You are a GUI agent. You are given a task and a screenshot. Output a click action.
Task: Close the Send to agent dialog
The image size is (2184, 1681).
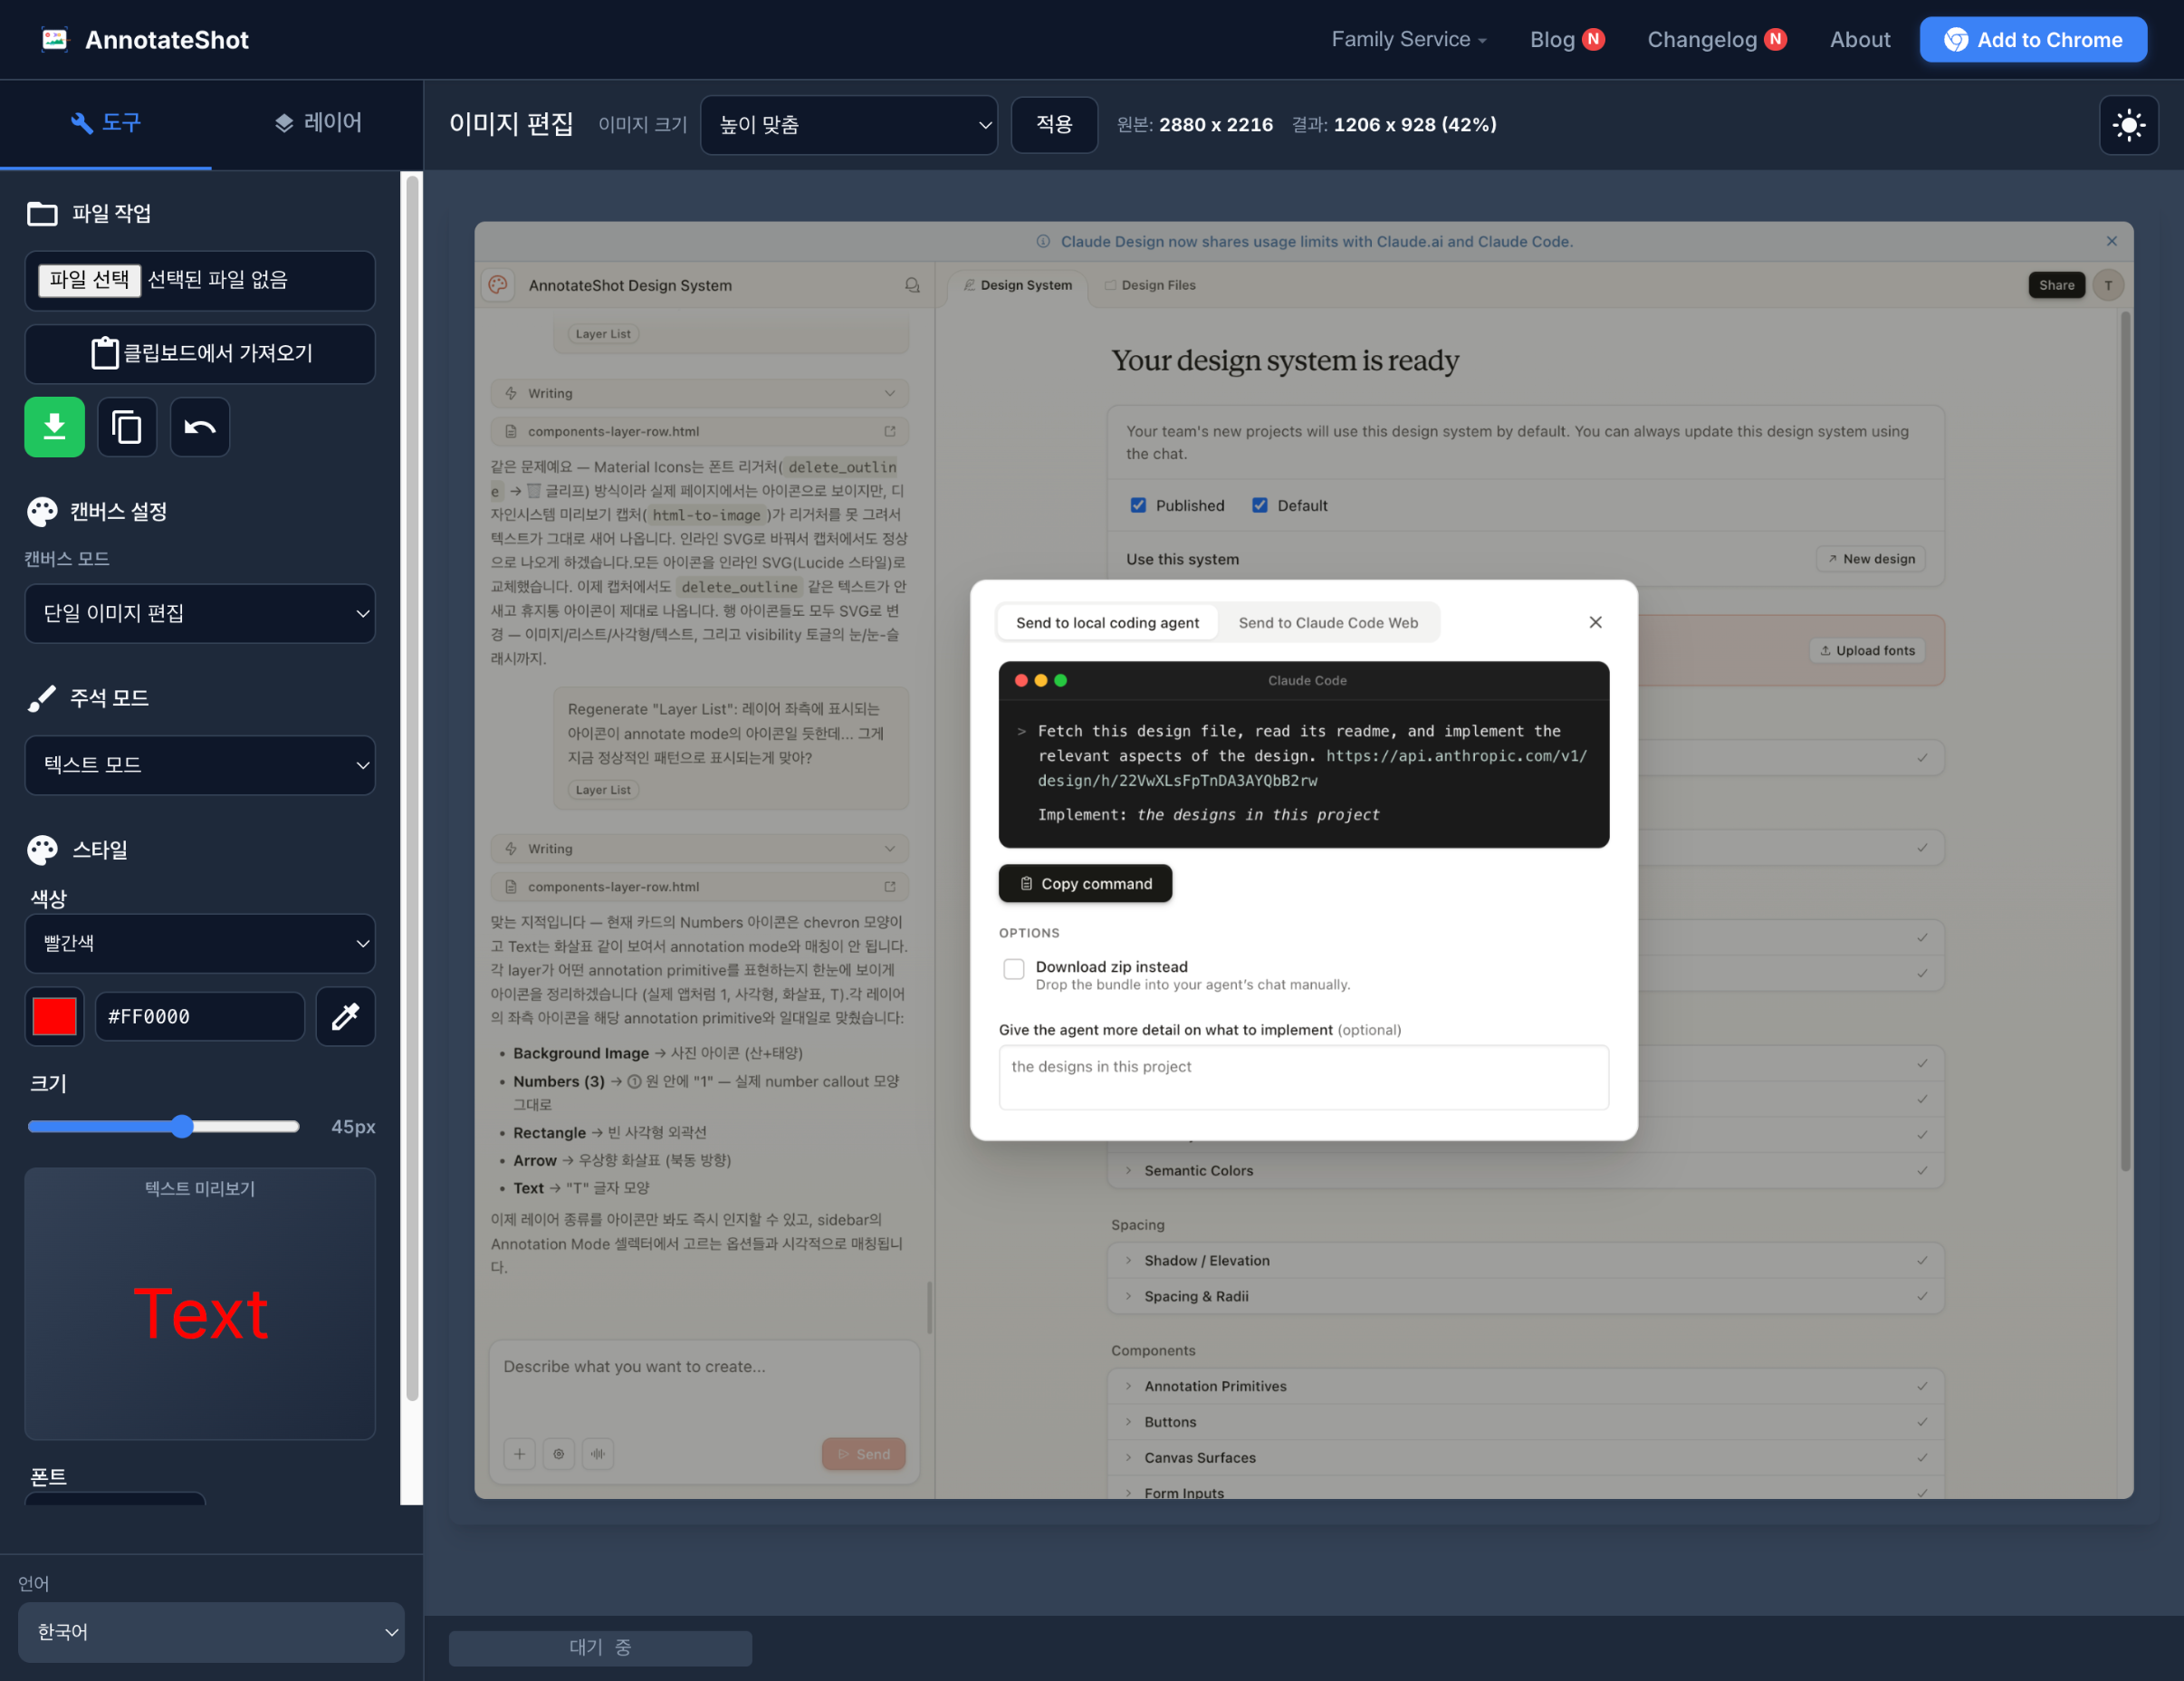pos(1596,622)
